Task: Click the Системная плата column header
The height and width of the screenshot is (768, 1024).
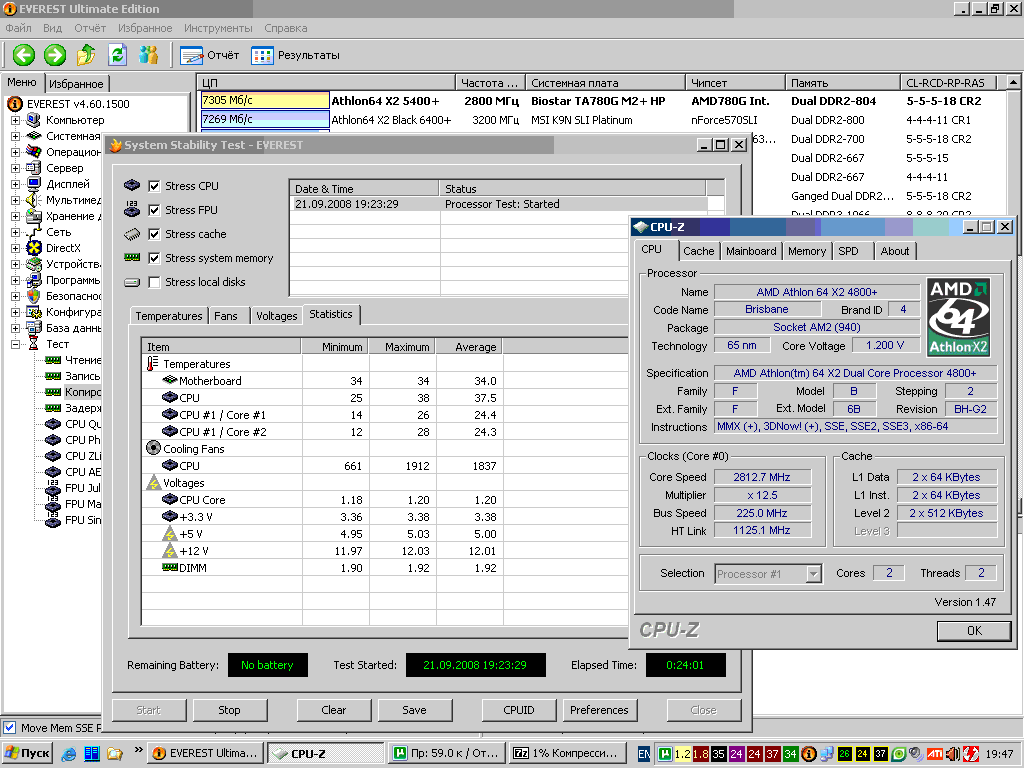Action: (605, 83)
